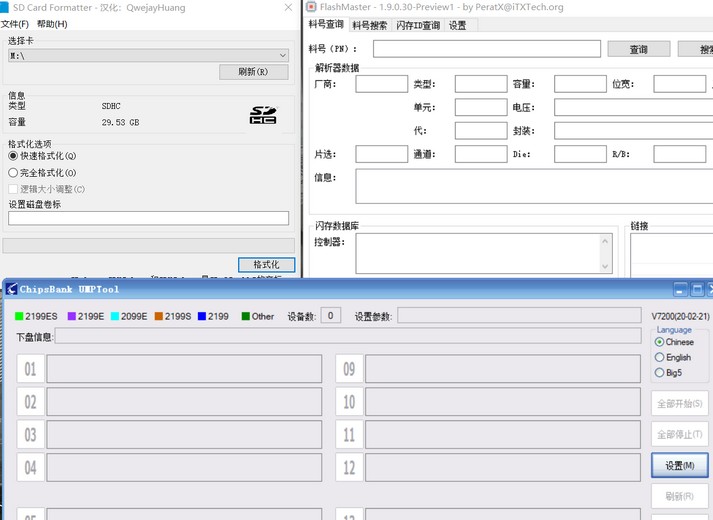
Task: Click the up arrow in 控制器 list scrollbar
Action: click(x=605, y=242)
